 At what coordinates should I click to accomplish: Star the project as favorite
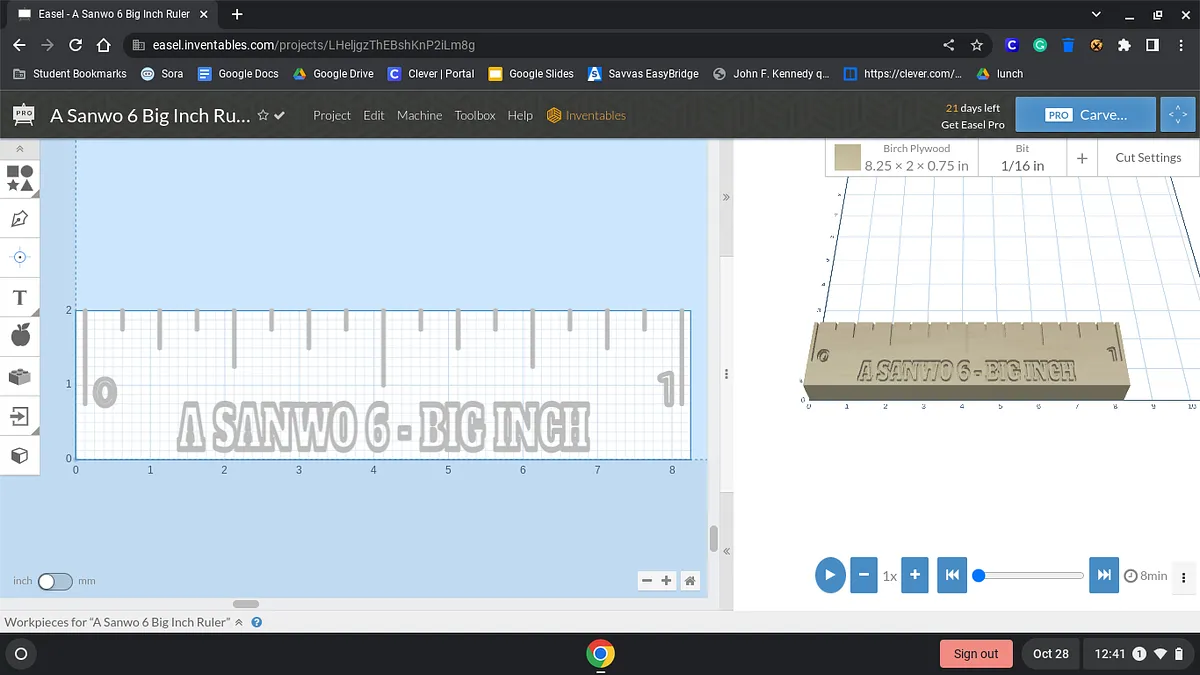coord(263,115)
